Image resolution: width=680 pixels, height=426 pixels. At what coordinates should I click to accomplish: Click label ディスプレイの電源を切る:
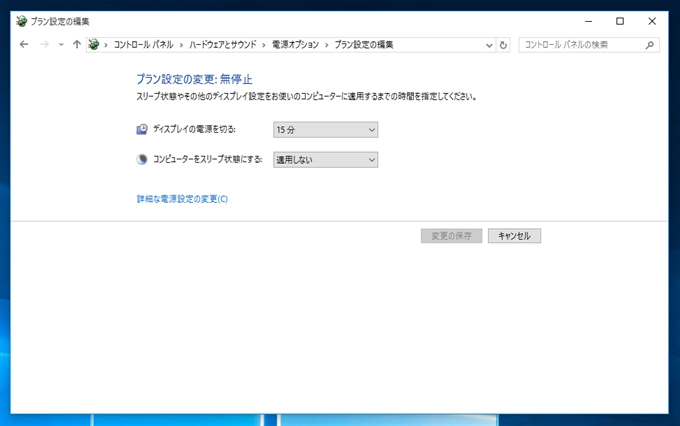pyautogui.click(x=194, y=129)
